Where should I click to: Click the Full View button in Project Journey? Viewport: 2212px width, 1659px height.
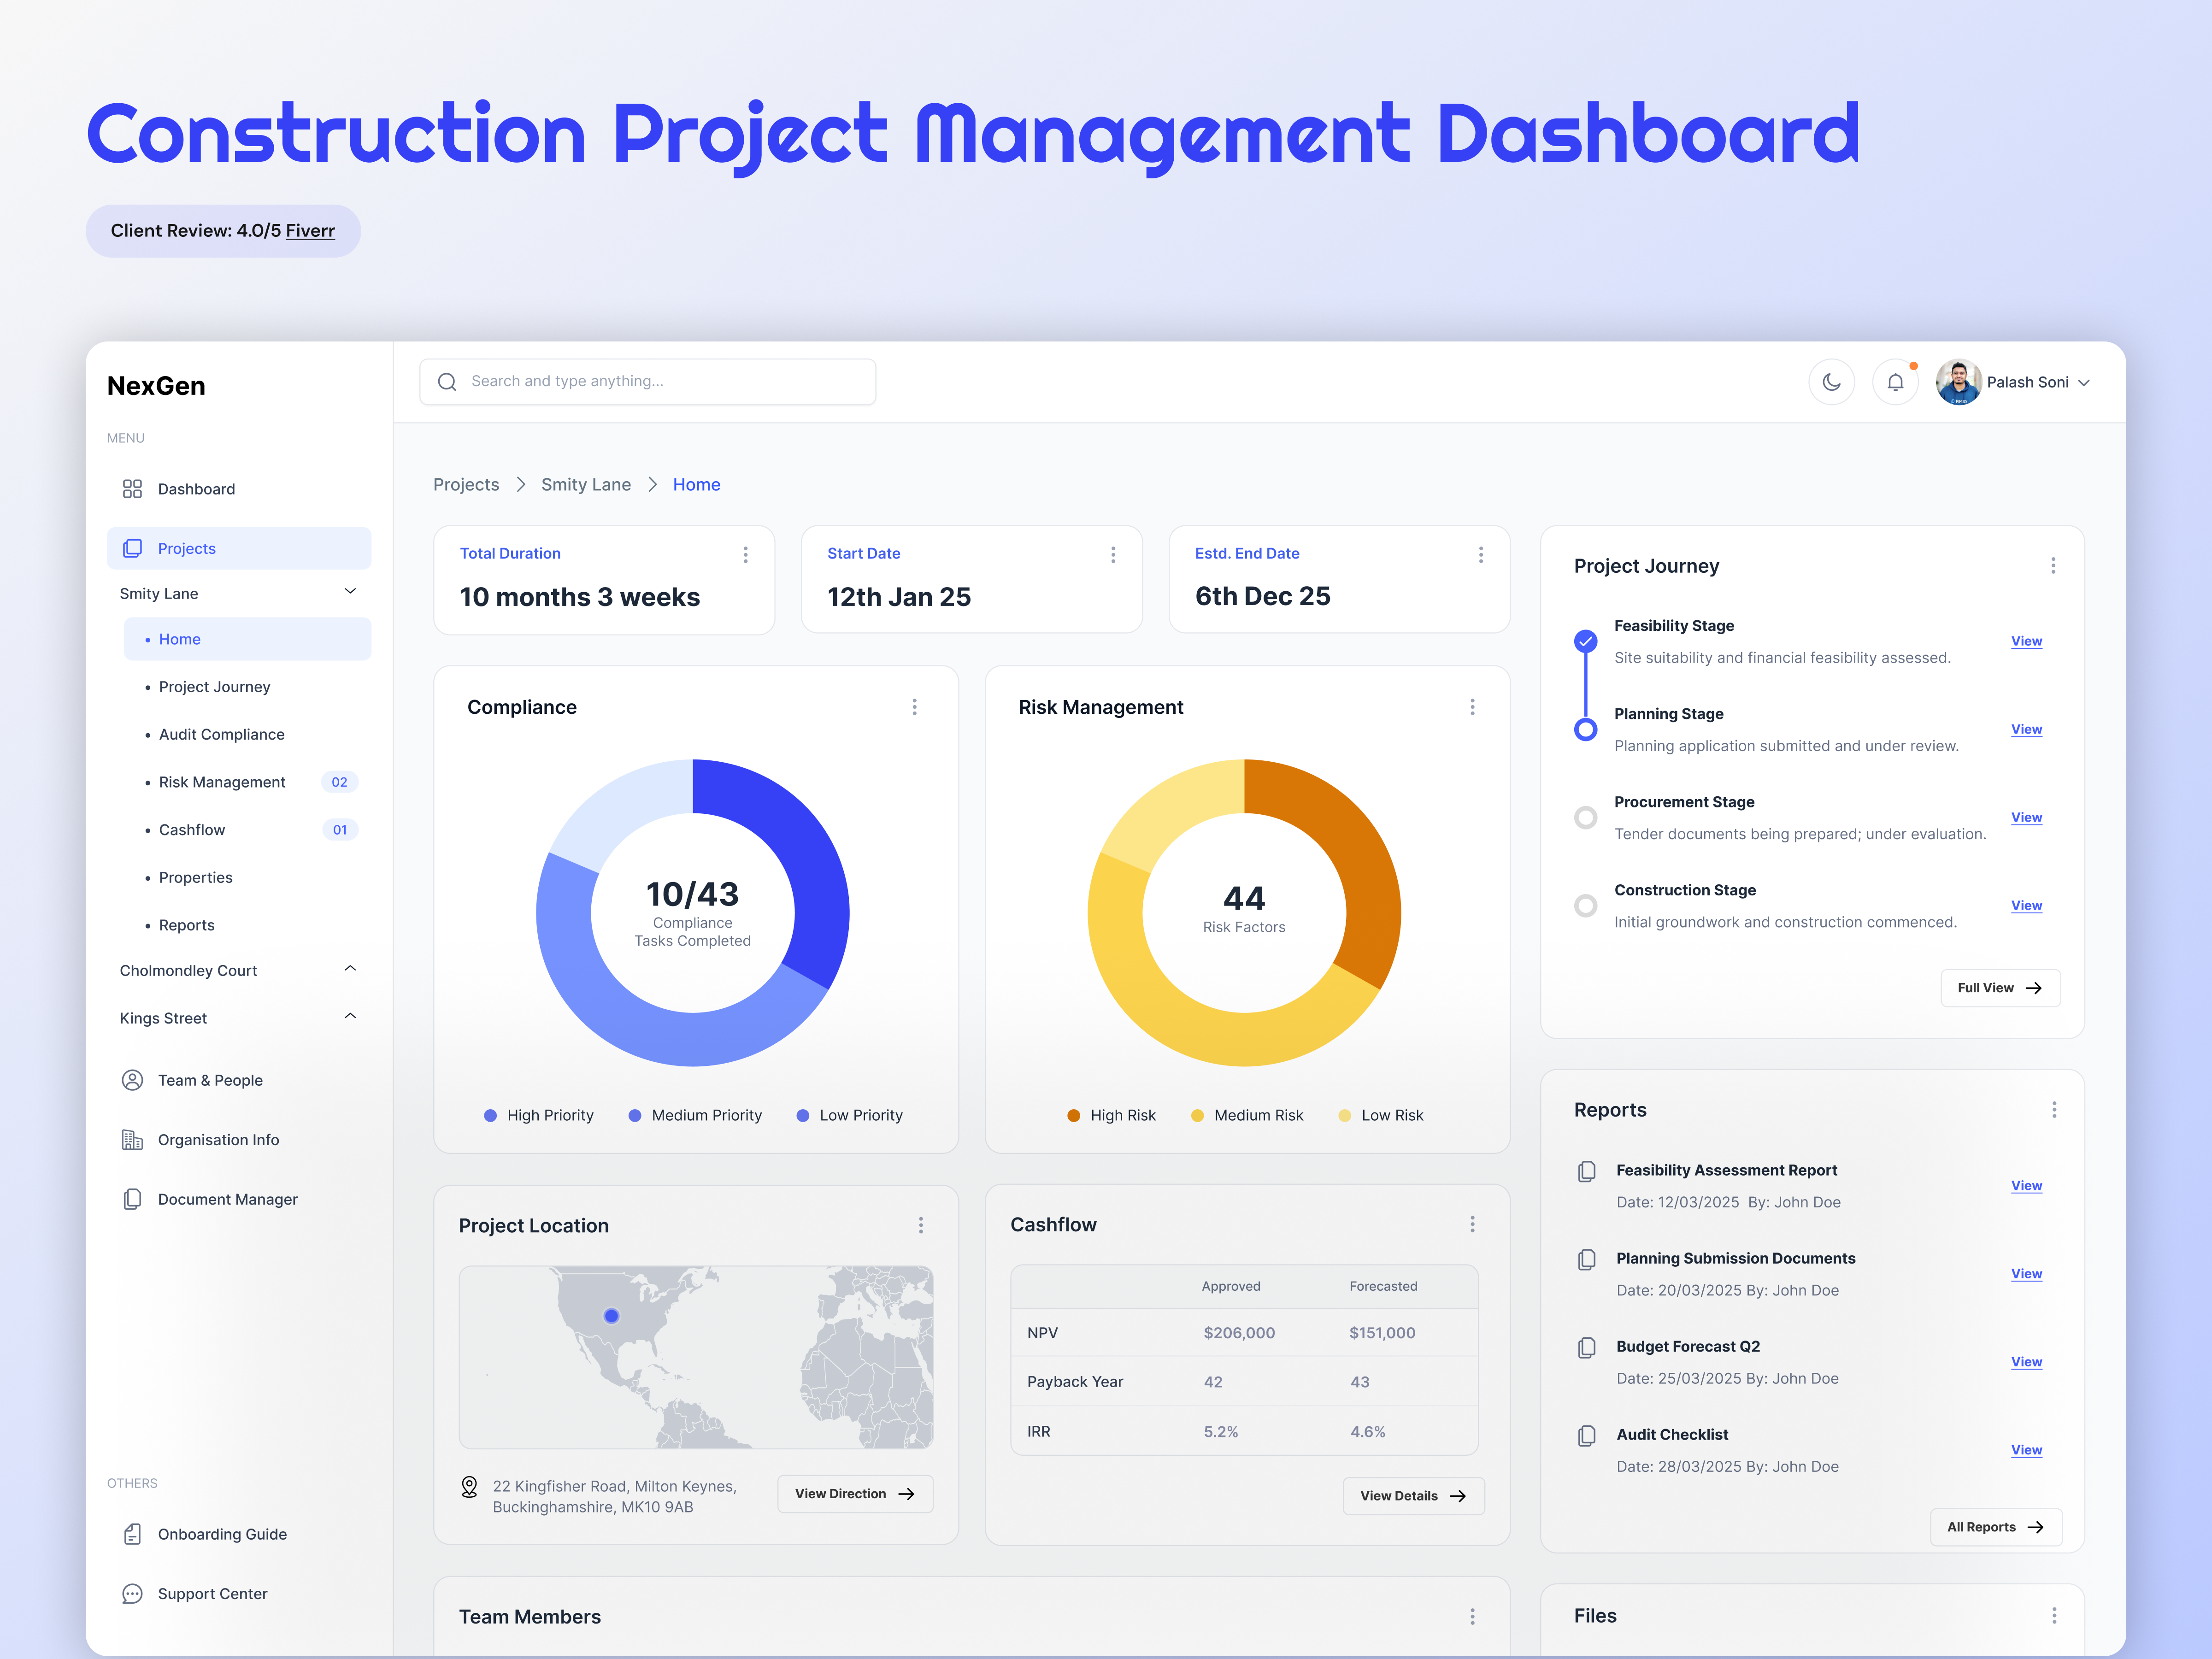[2000, 987]
